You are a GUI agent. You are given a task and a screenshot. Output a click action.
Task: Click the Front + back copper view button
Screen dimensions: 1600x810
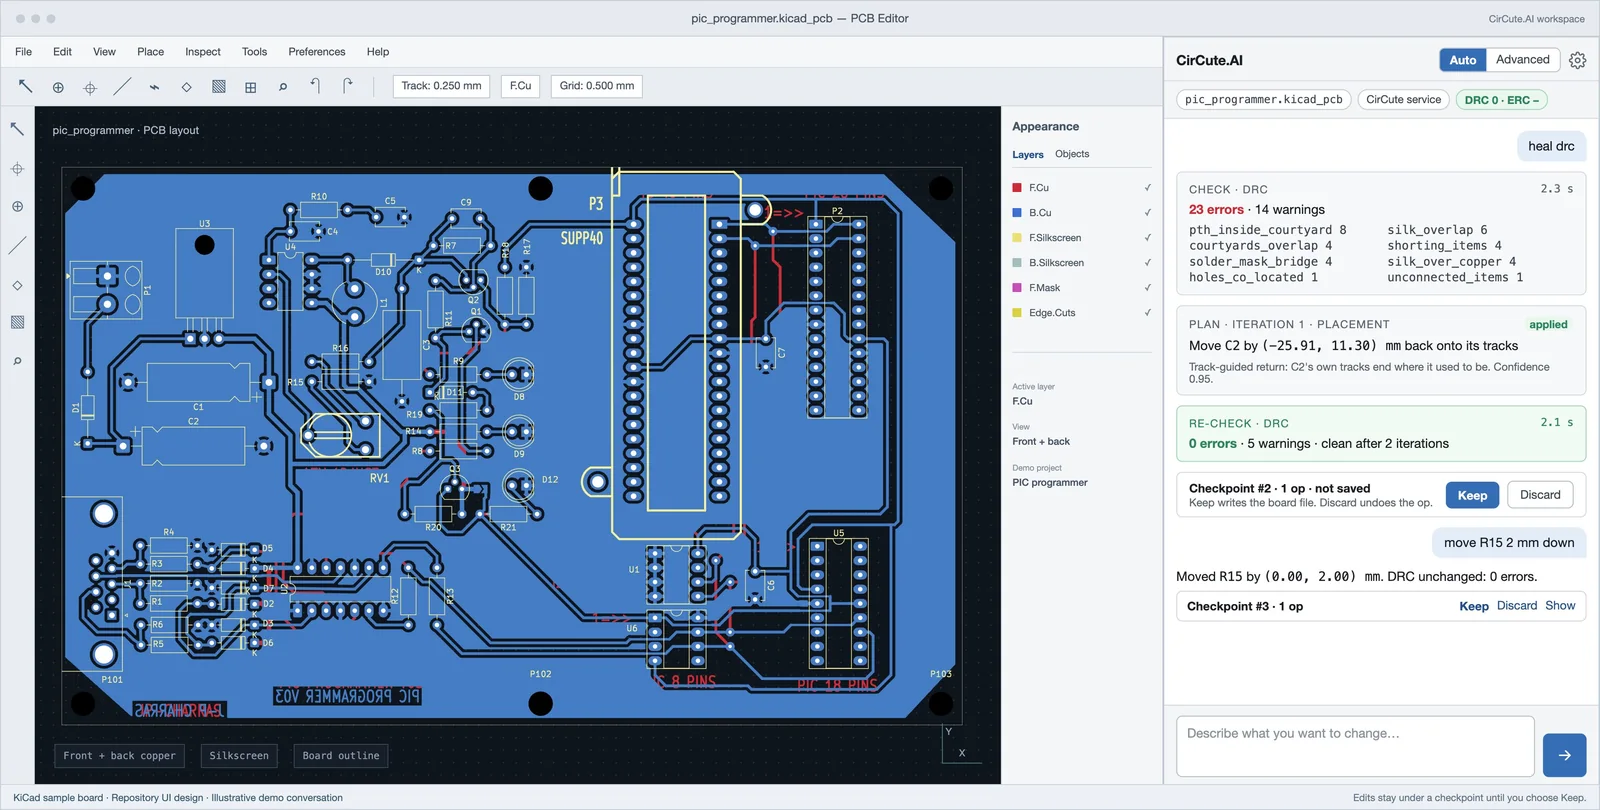[119, 756]
